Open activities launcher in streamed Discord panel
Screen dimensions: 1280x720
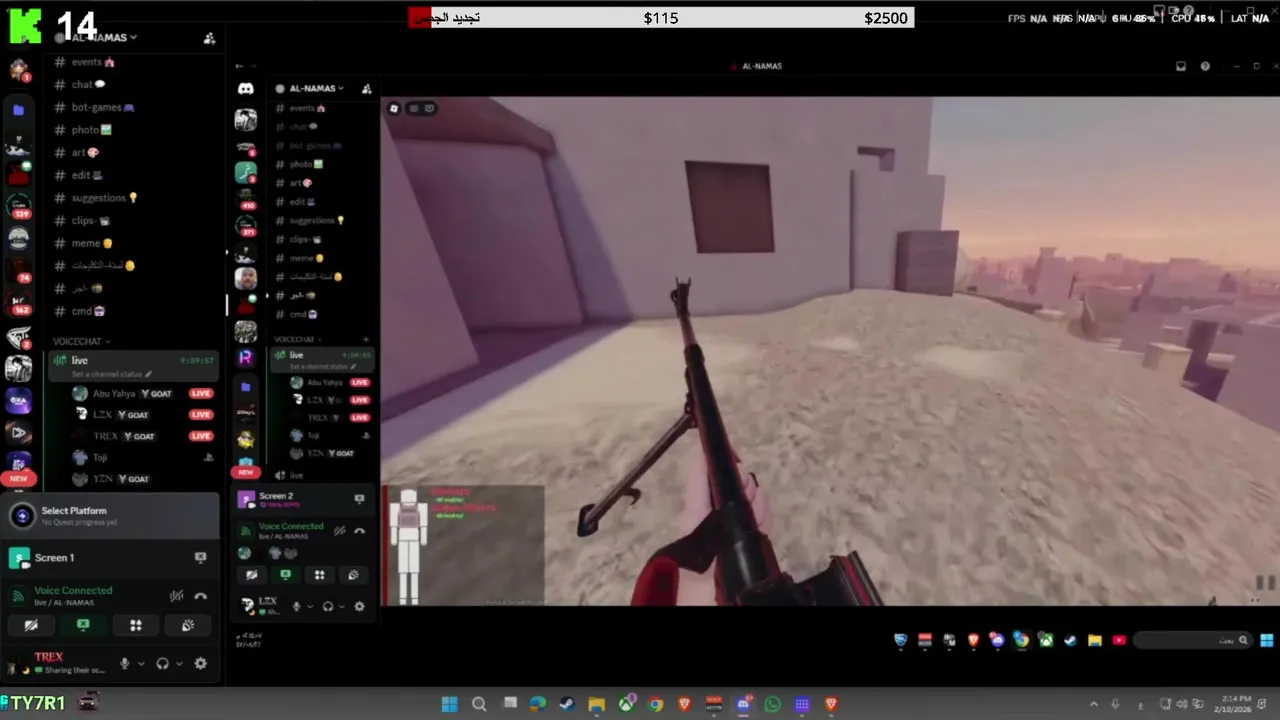pos(319,575)
